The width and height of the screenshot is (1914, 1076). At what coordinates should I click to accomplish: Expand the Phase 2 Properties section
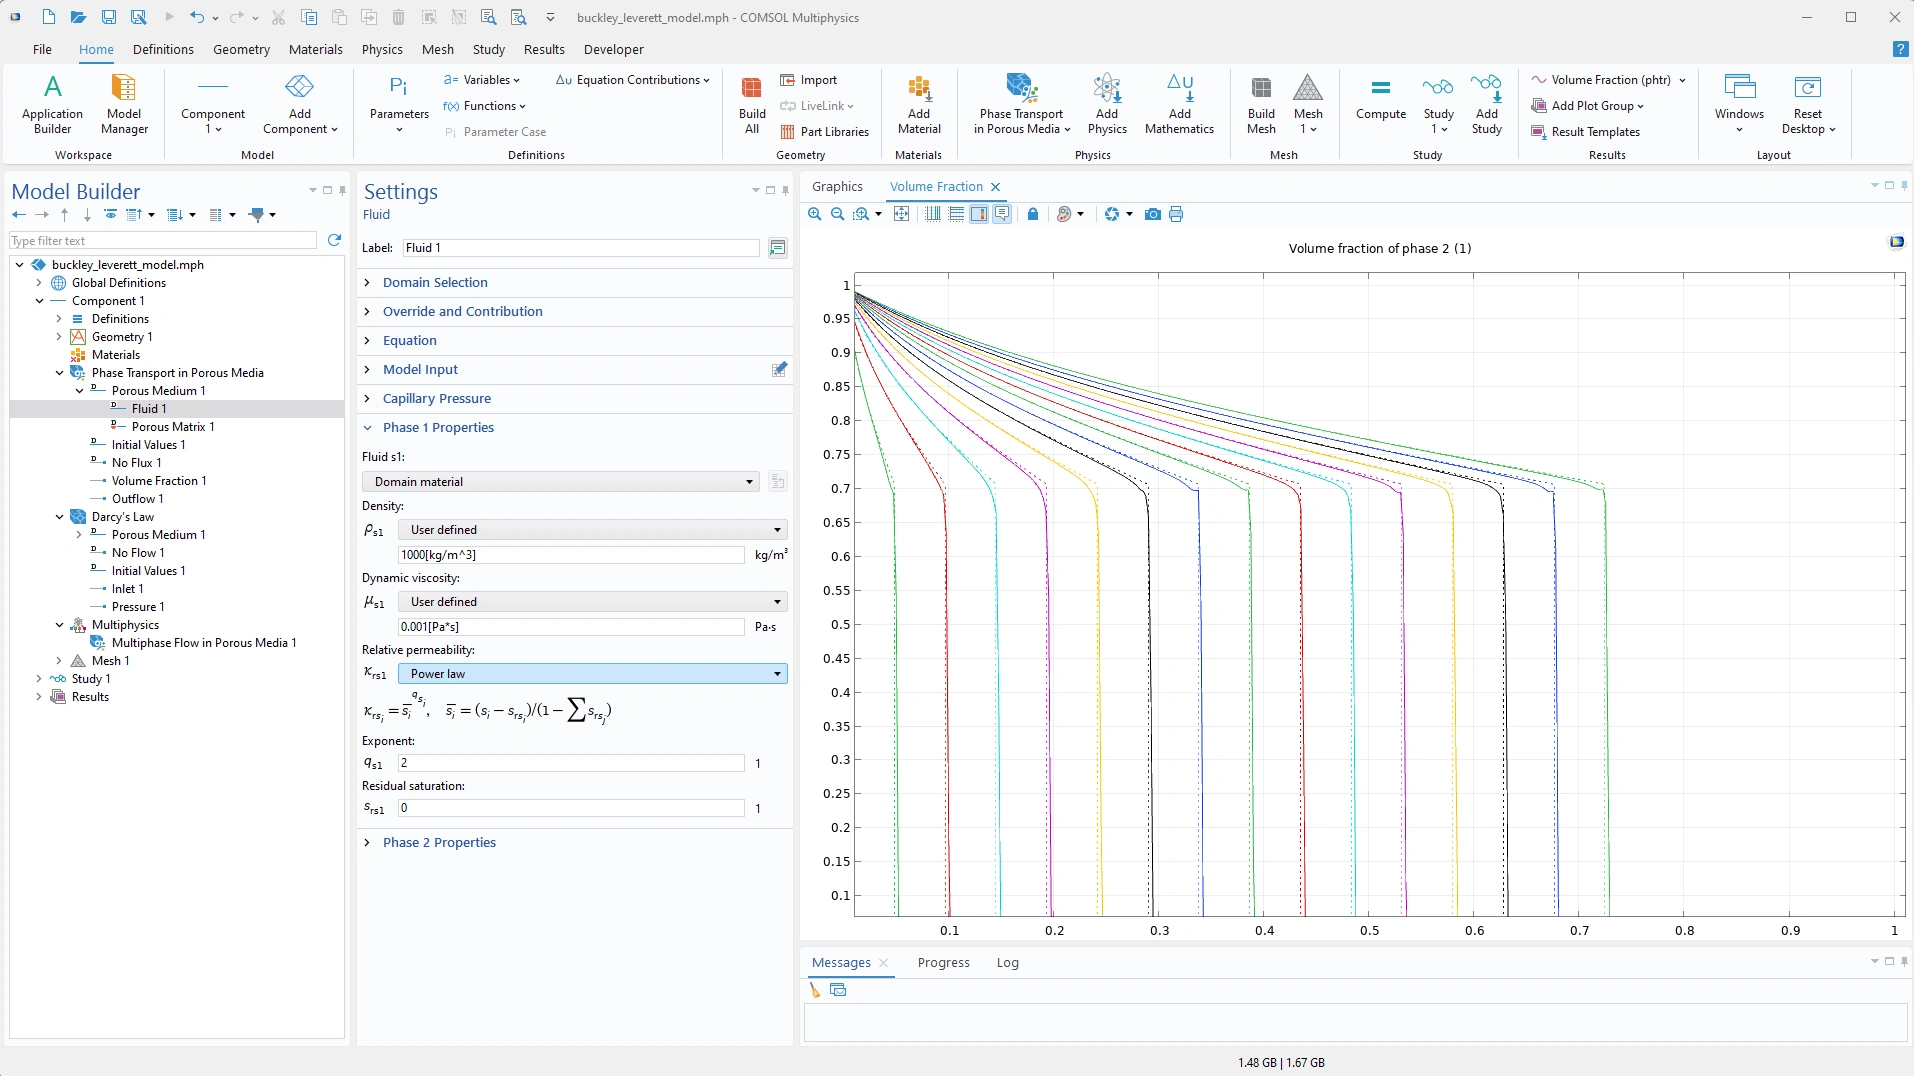pyautogui.click(x=439, y=842)
